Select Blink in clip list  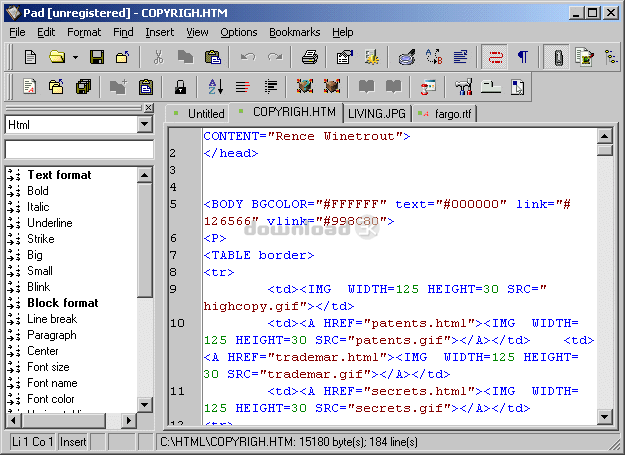click(x=39, y=287)
